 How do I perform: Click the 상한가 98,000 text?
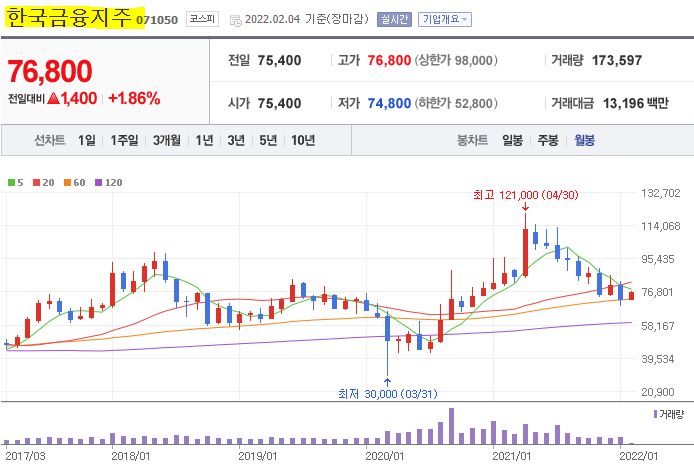coord(456,61)
